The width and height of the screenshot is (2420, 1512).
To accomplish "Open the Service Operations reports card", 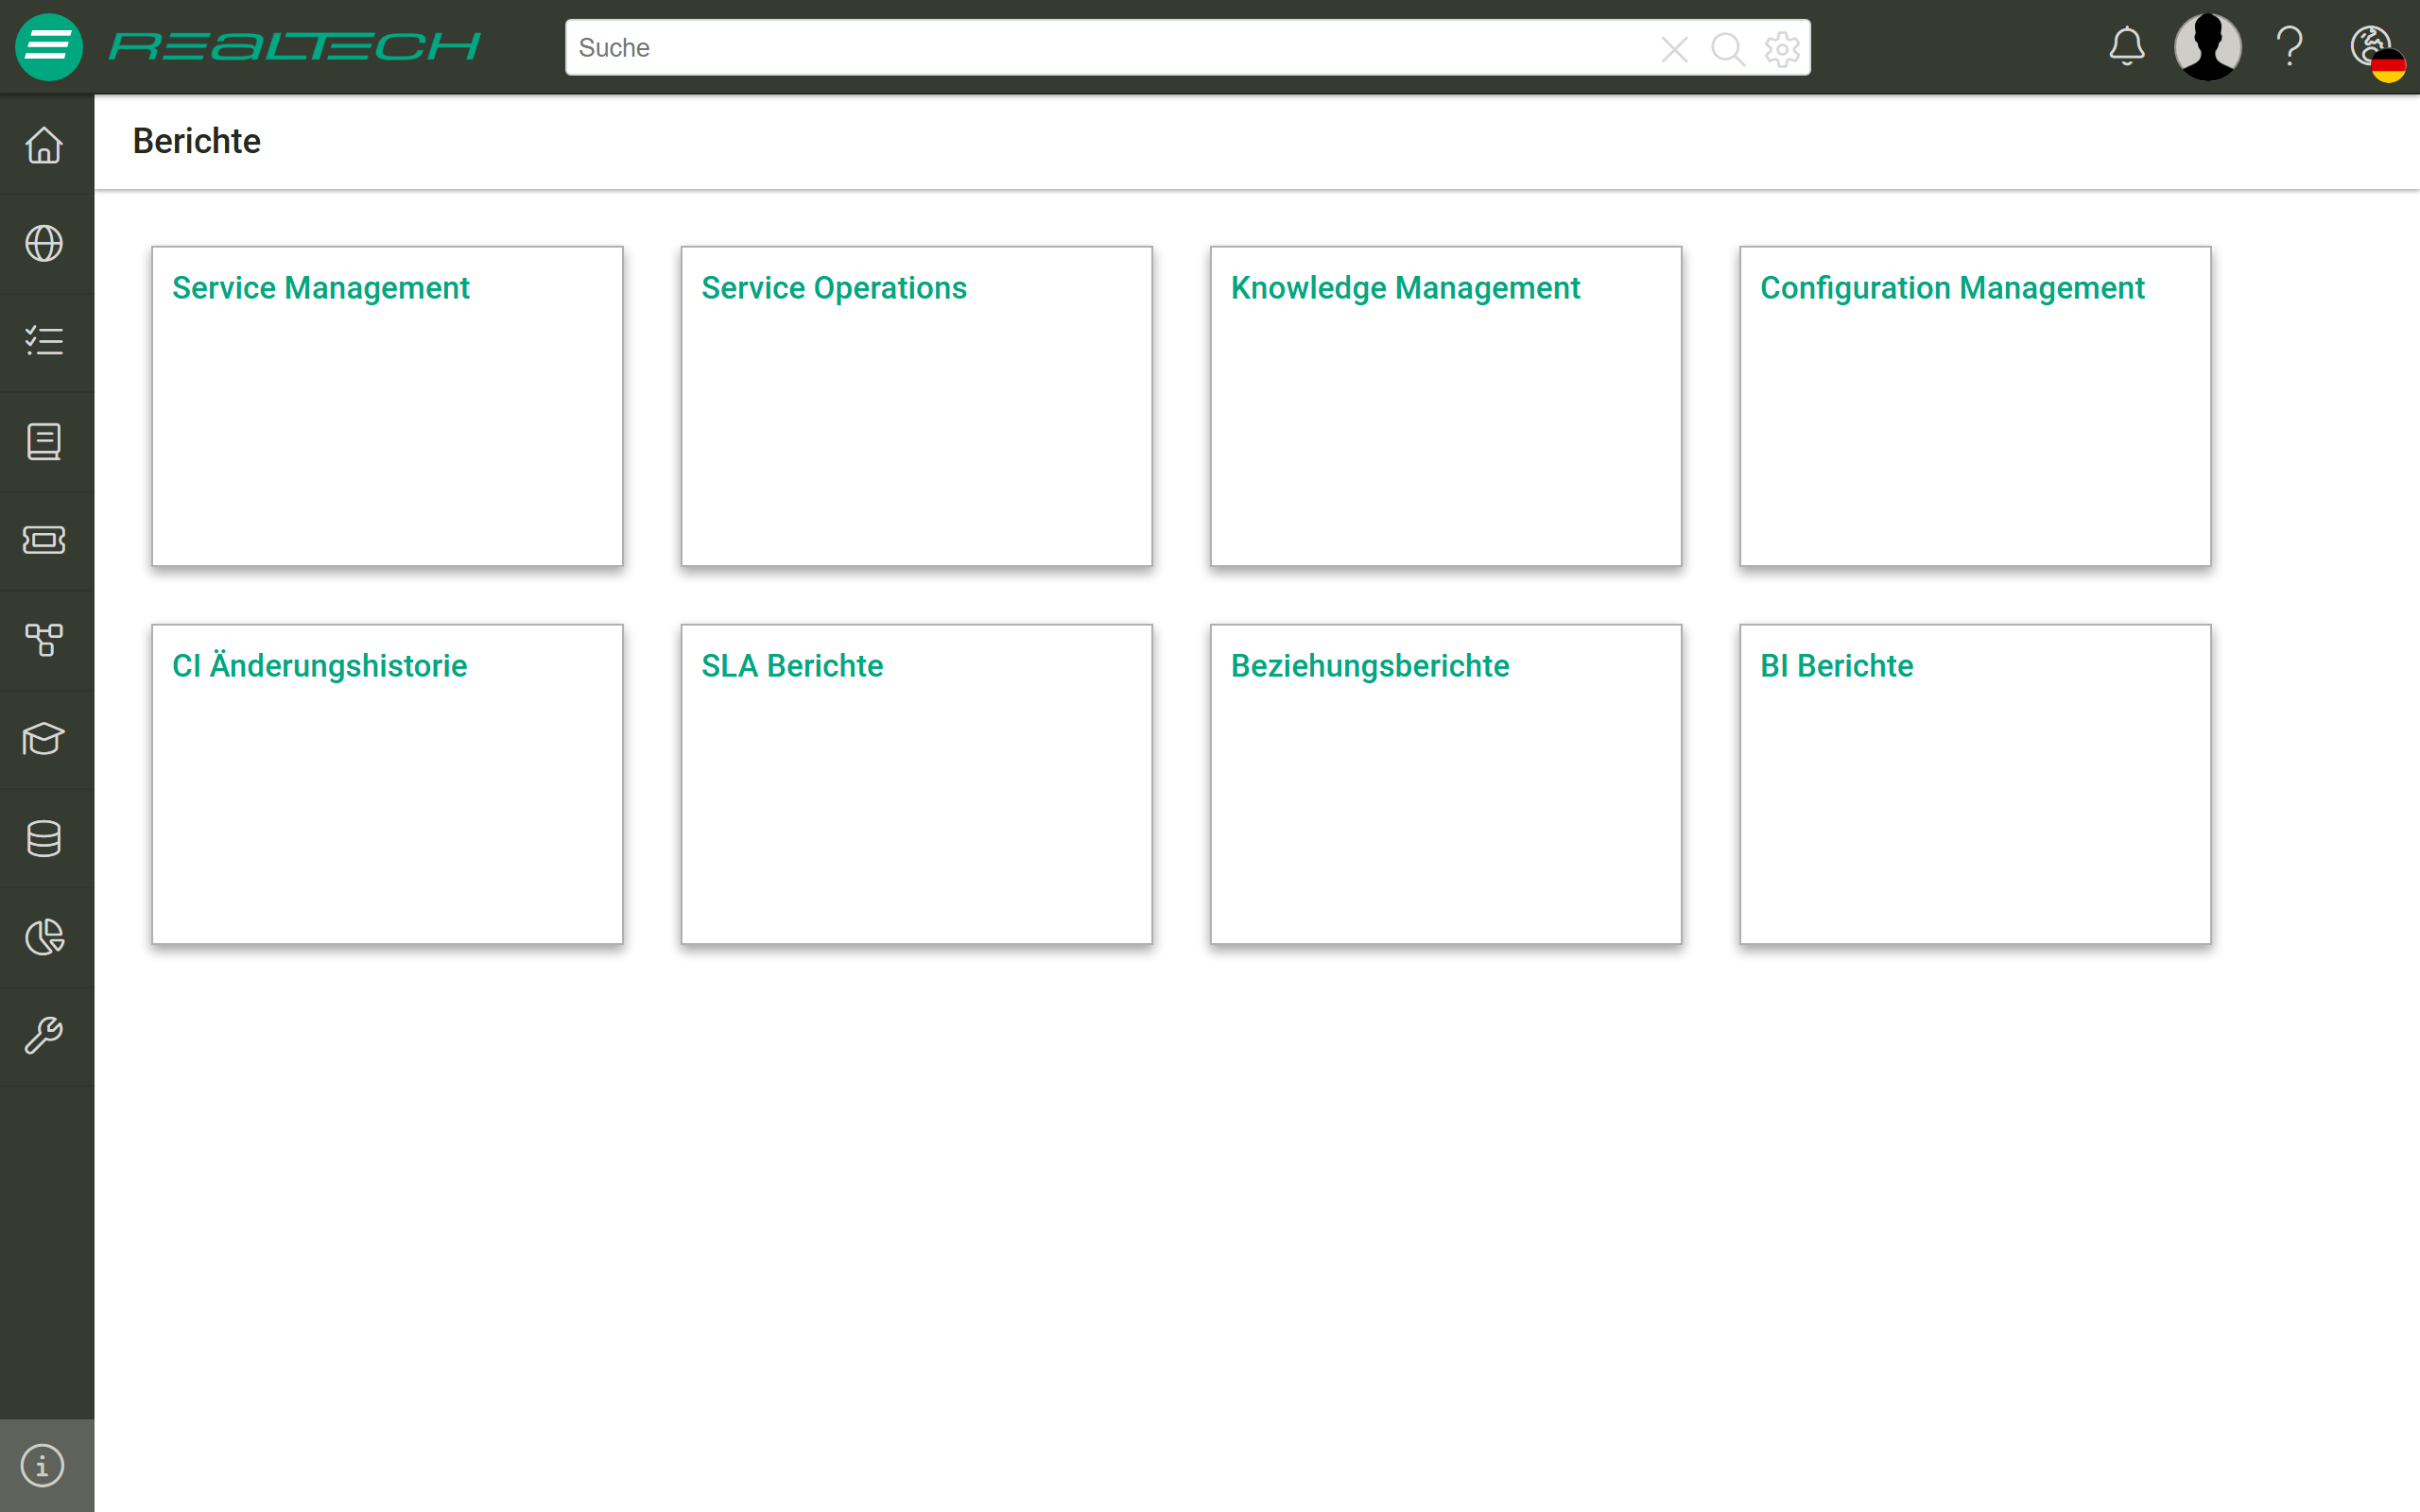I will click(x=916, y=406).
